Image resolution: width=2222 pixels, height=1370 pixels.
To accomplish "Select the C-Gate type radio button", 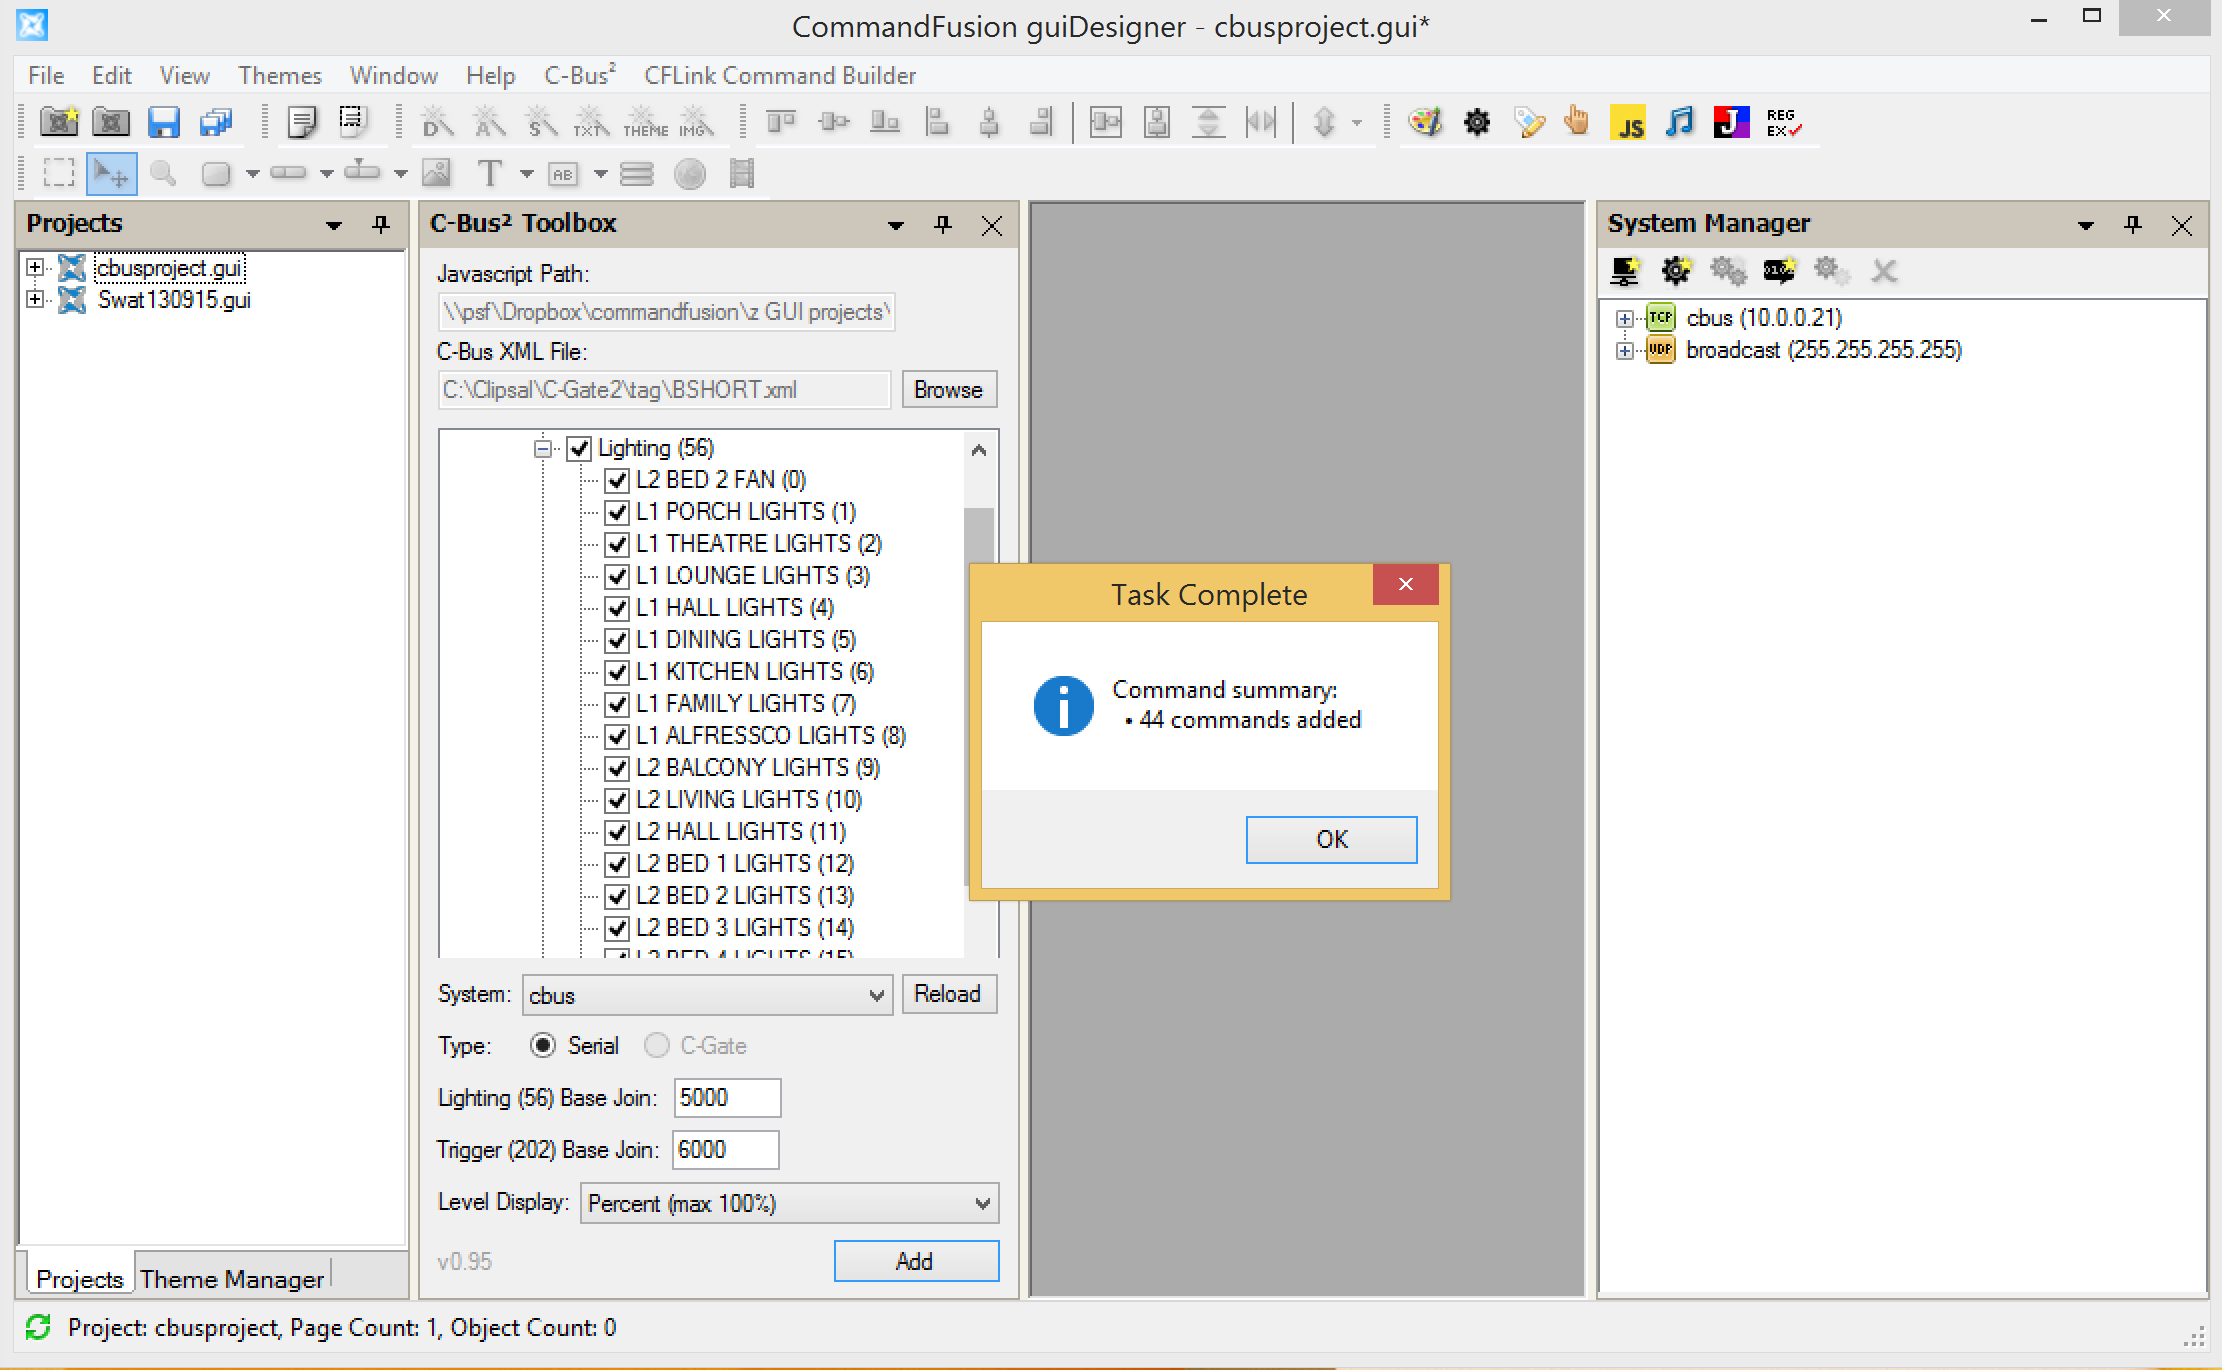I will (x=657, y=1046).
